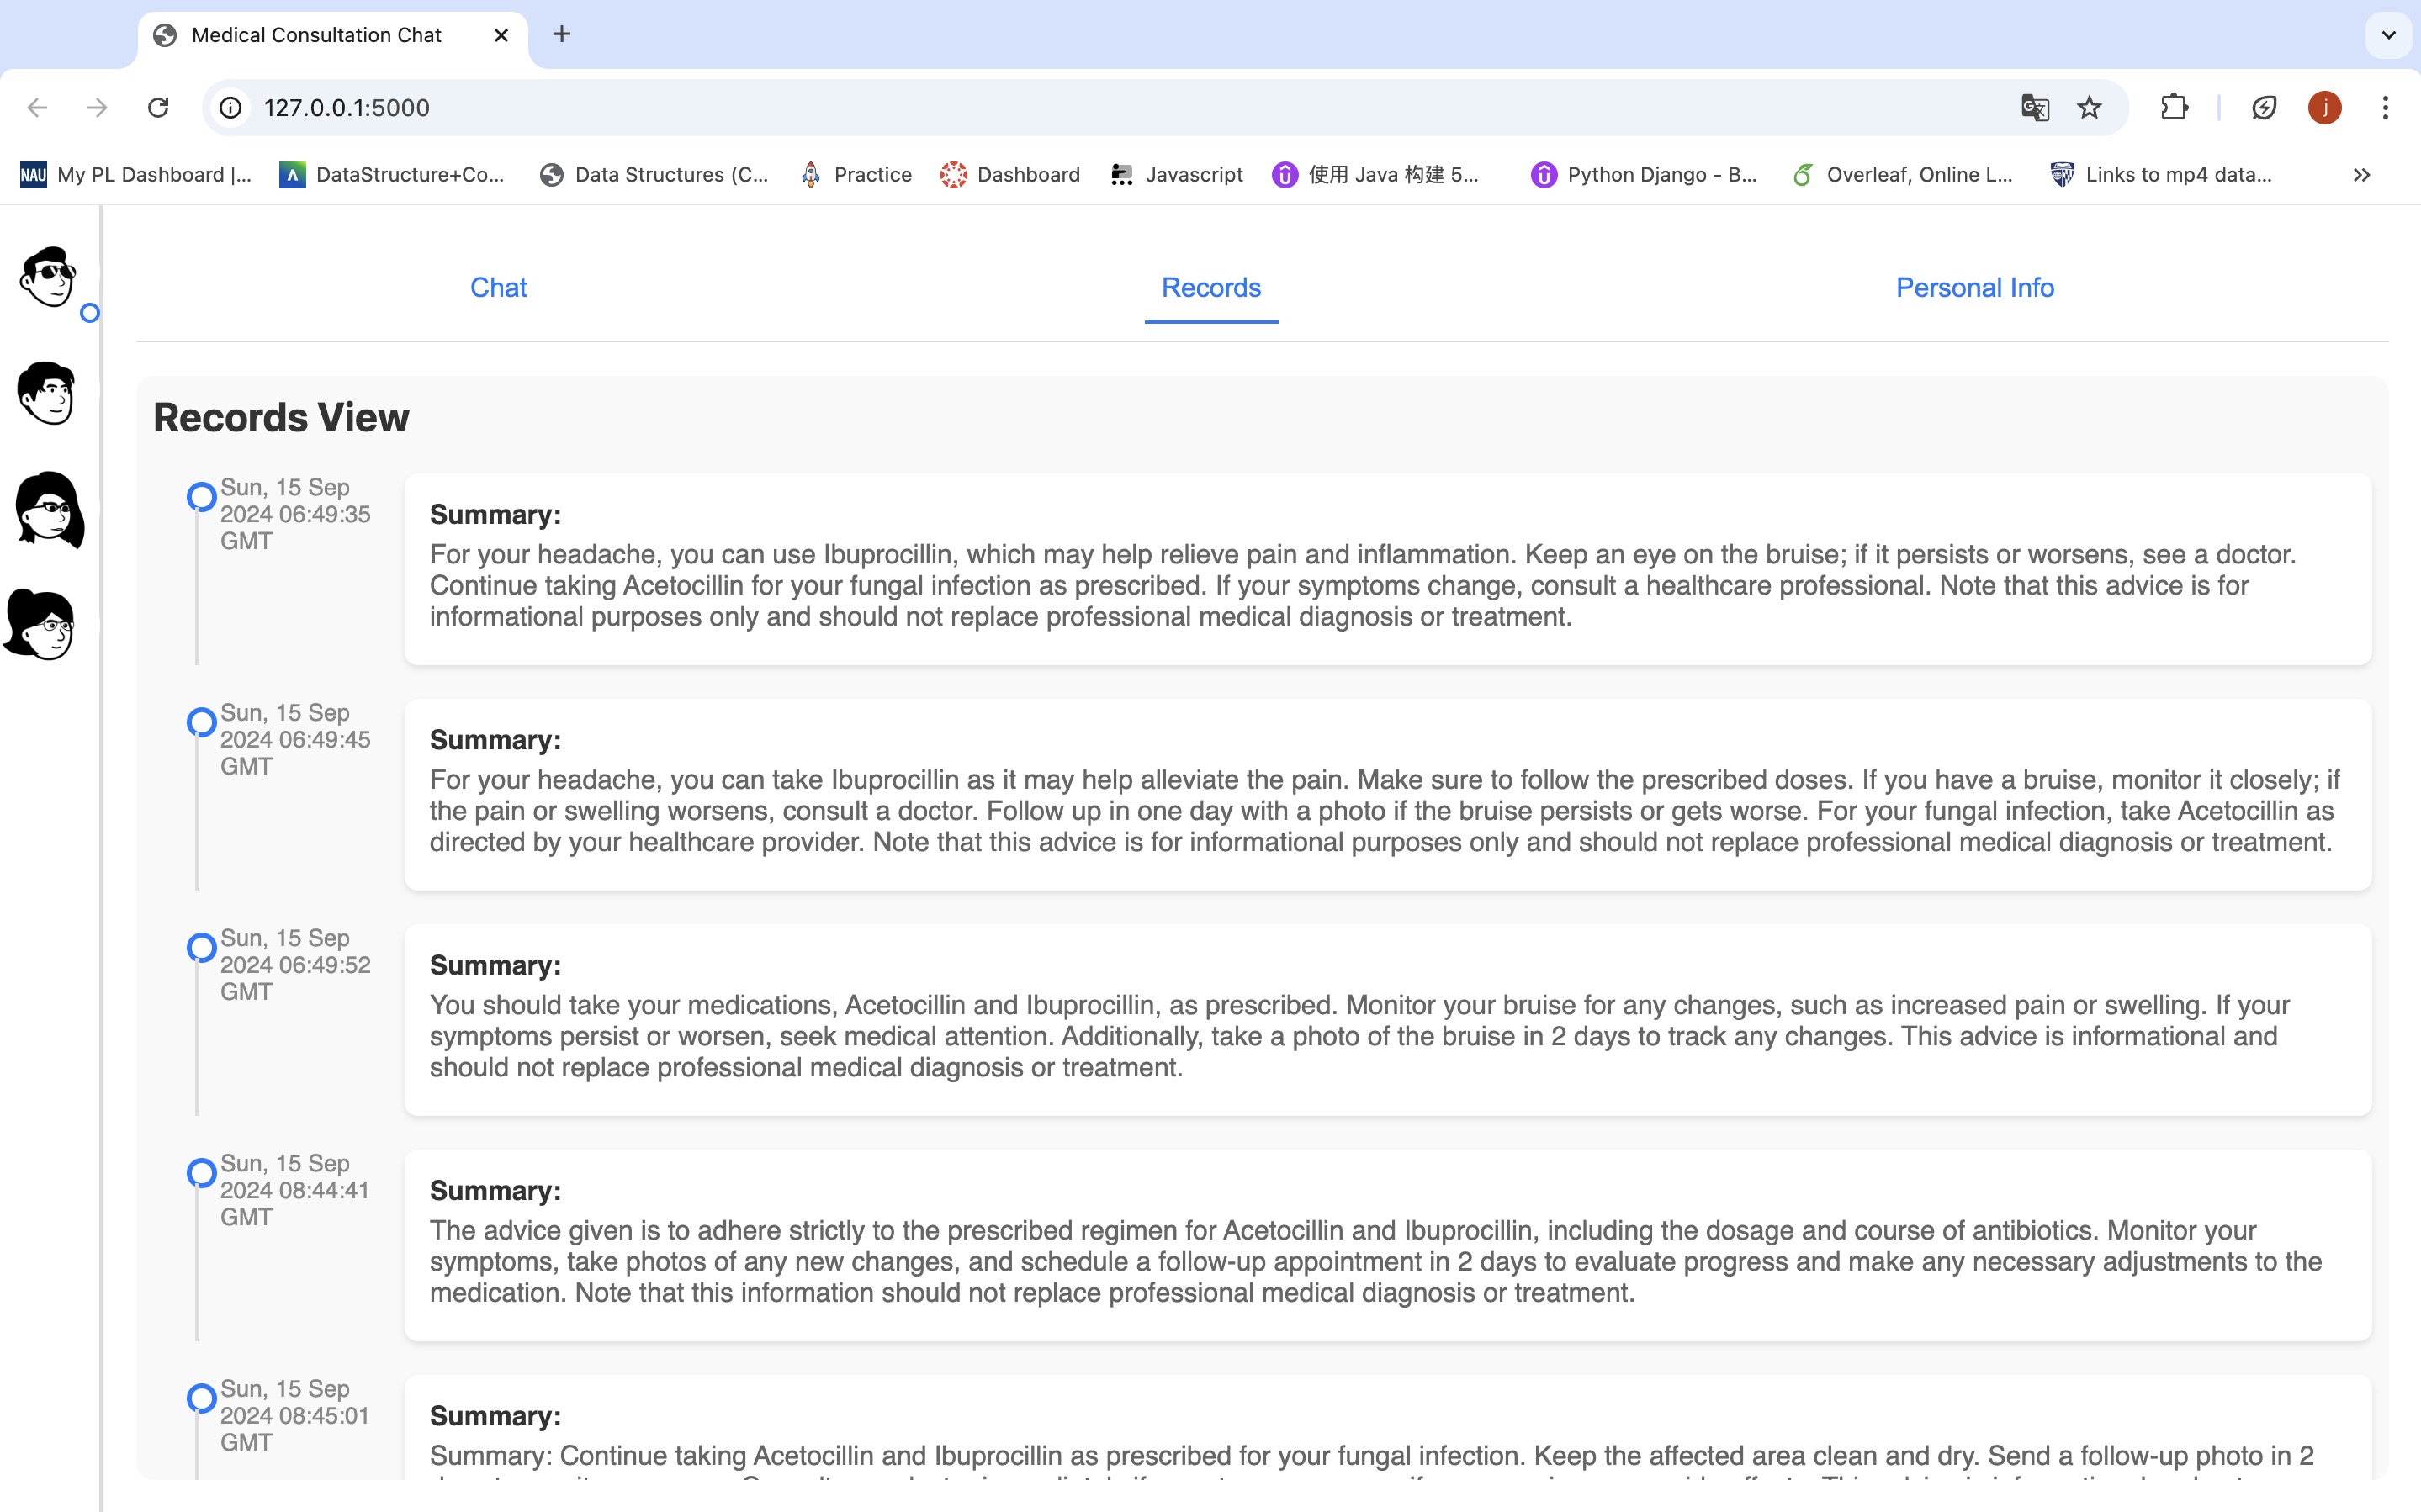
Task: Select the second male avatar in the sidebar
Action: [47, 393]
